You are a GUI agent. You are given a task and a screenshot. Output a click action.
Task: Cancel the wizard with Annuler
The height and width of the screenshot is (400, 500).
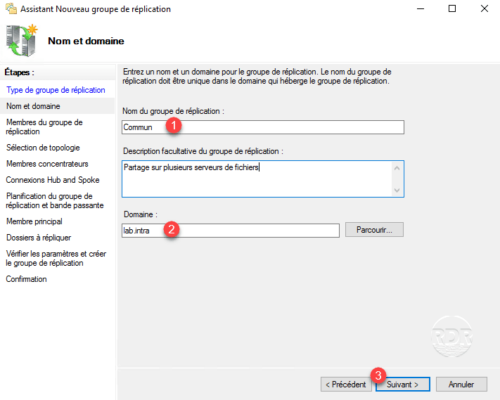pyautogui.click(x=461, y=384)
